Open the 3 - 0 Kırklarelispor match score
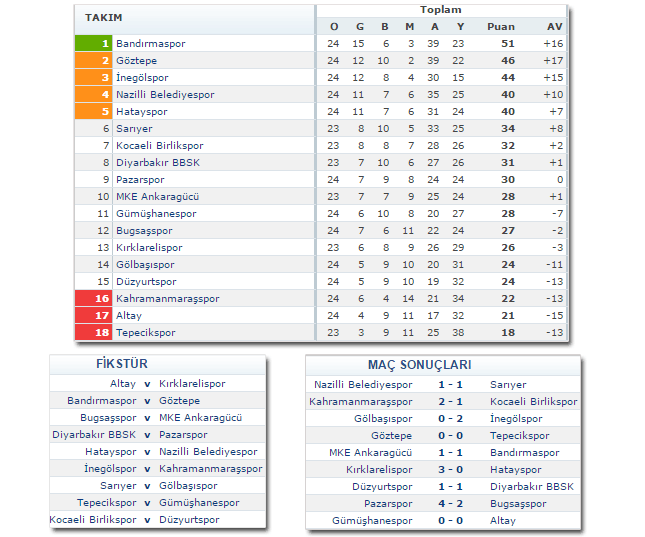The width and height of the screenshot is (645, 537). pyautogui.click(x=449, y=470)
